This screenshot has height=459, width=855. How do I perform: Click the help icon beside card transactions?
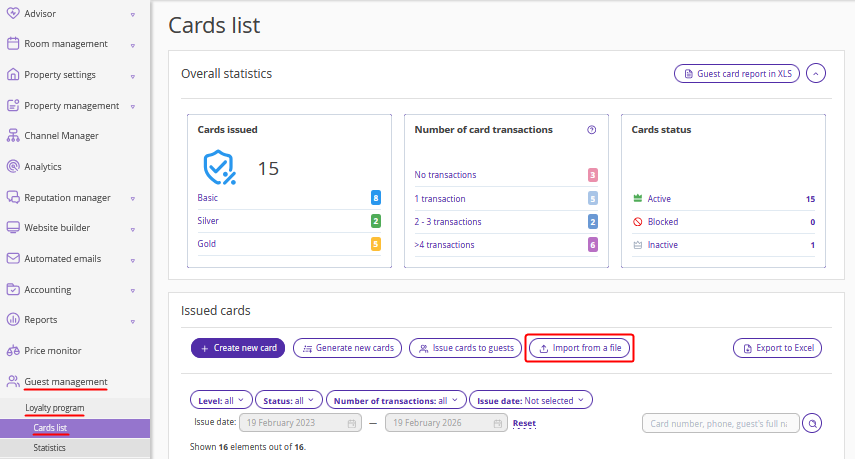point(591,130)
